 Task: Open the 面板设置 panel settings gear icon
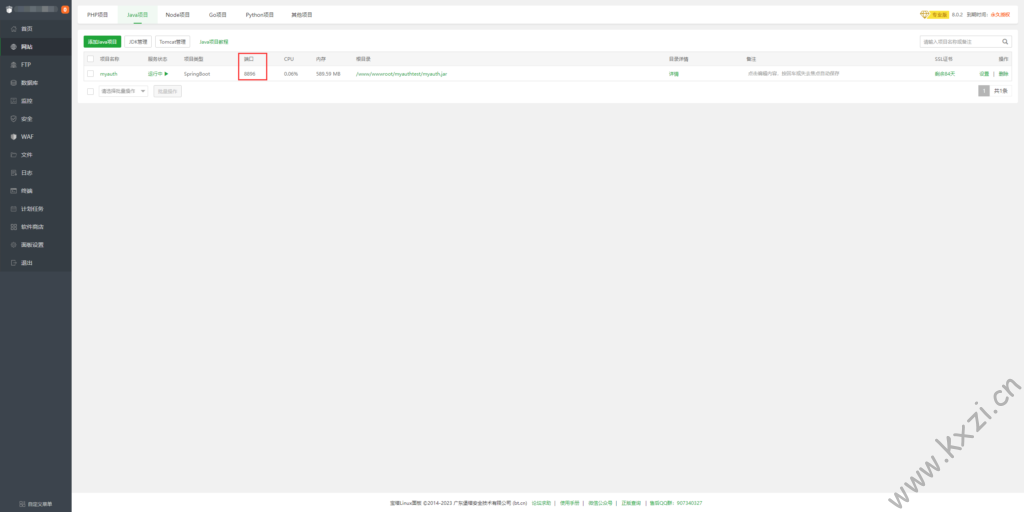click(x=14, y=244)
